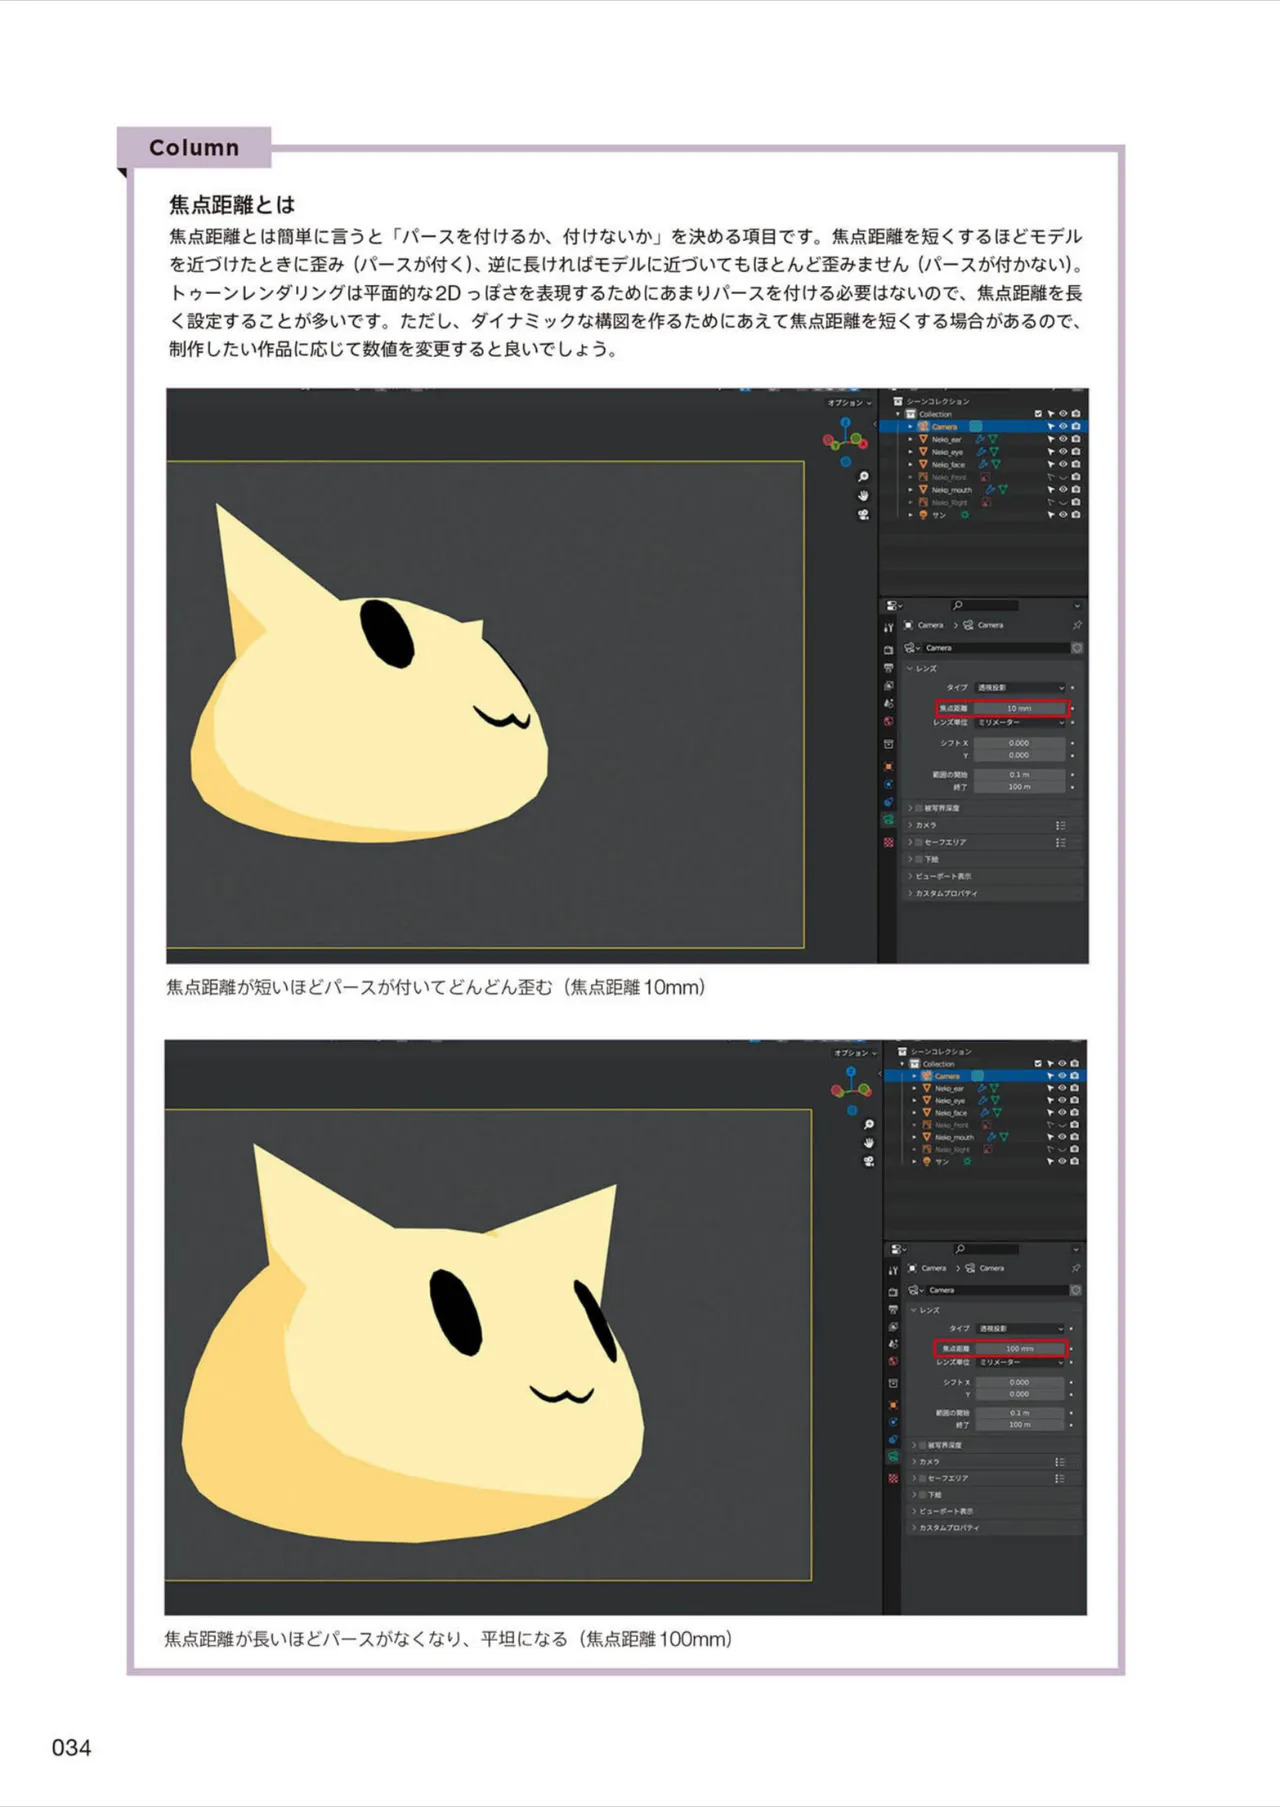Click Camera breadcrumb in 100mm properties panel

pyautogui.click(x=933, y=1268)
